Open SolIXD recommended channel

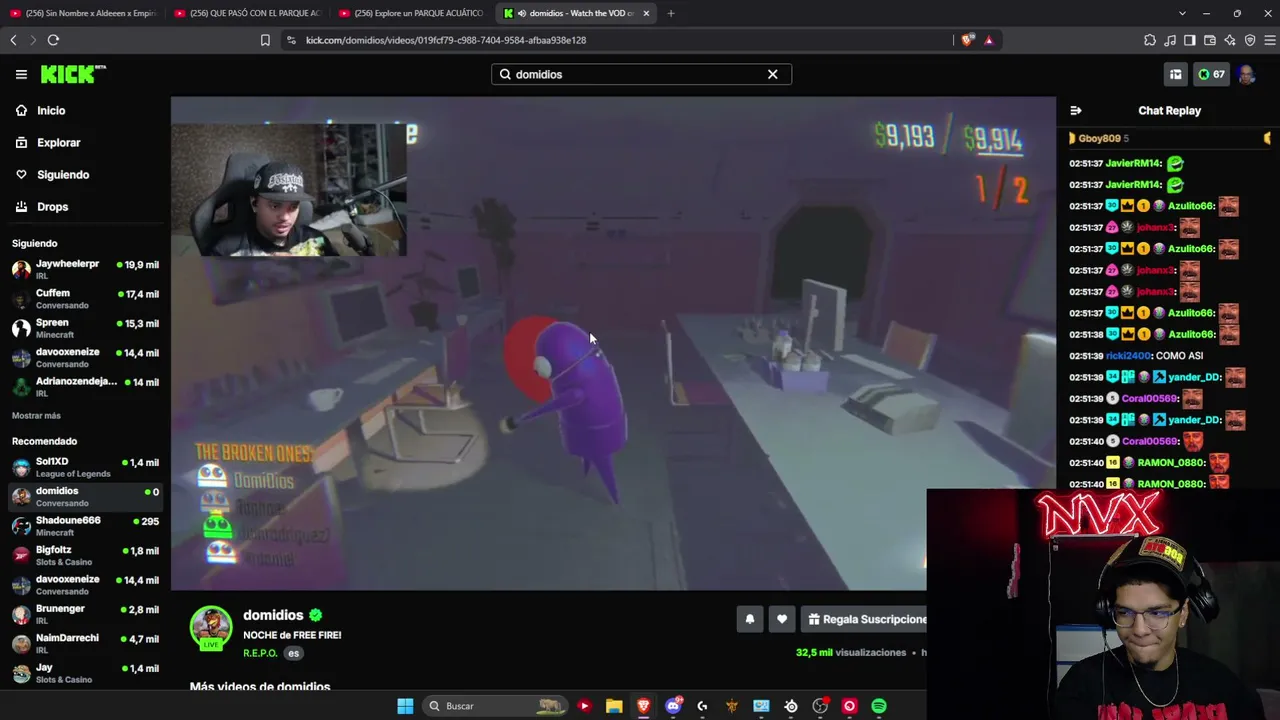click(x=85, y=467)
